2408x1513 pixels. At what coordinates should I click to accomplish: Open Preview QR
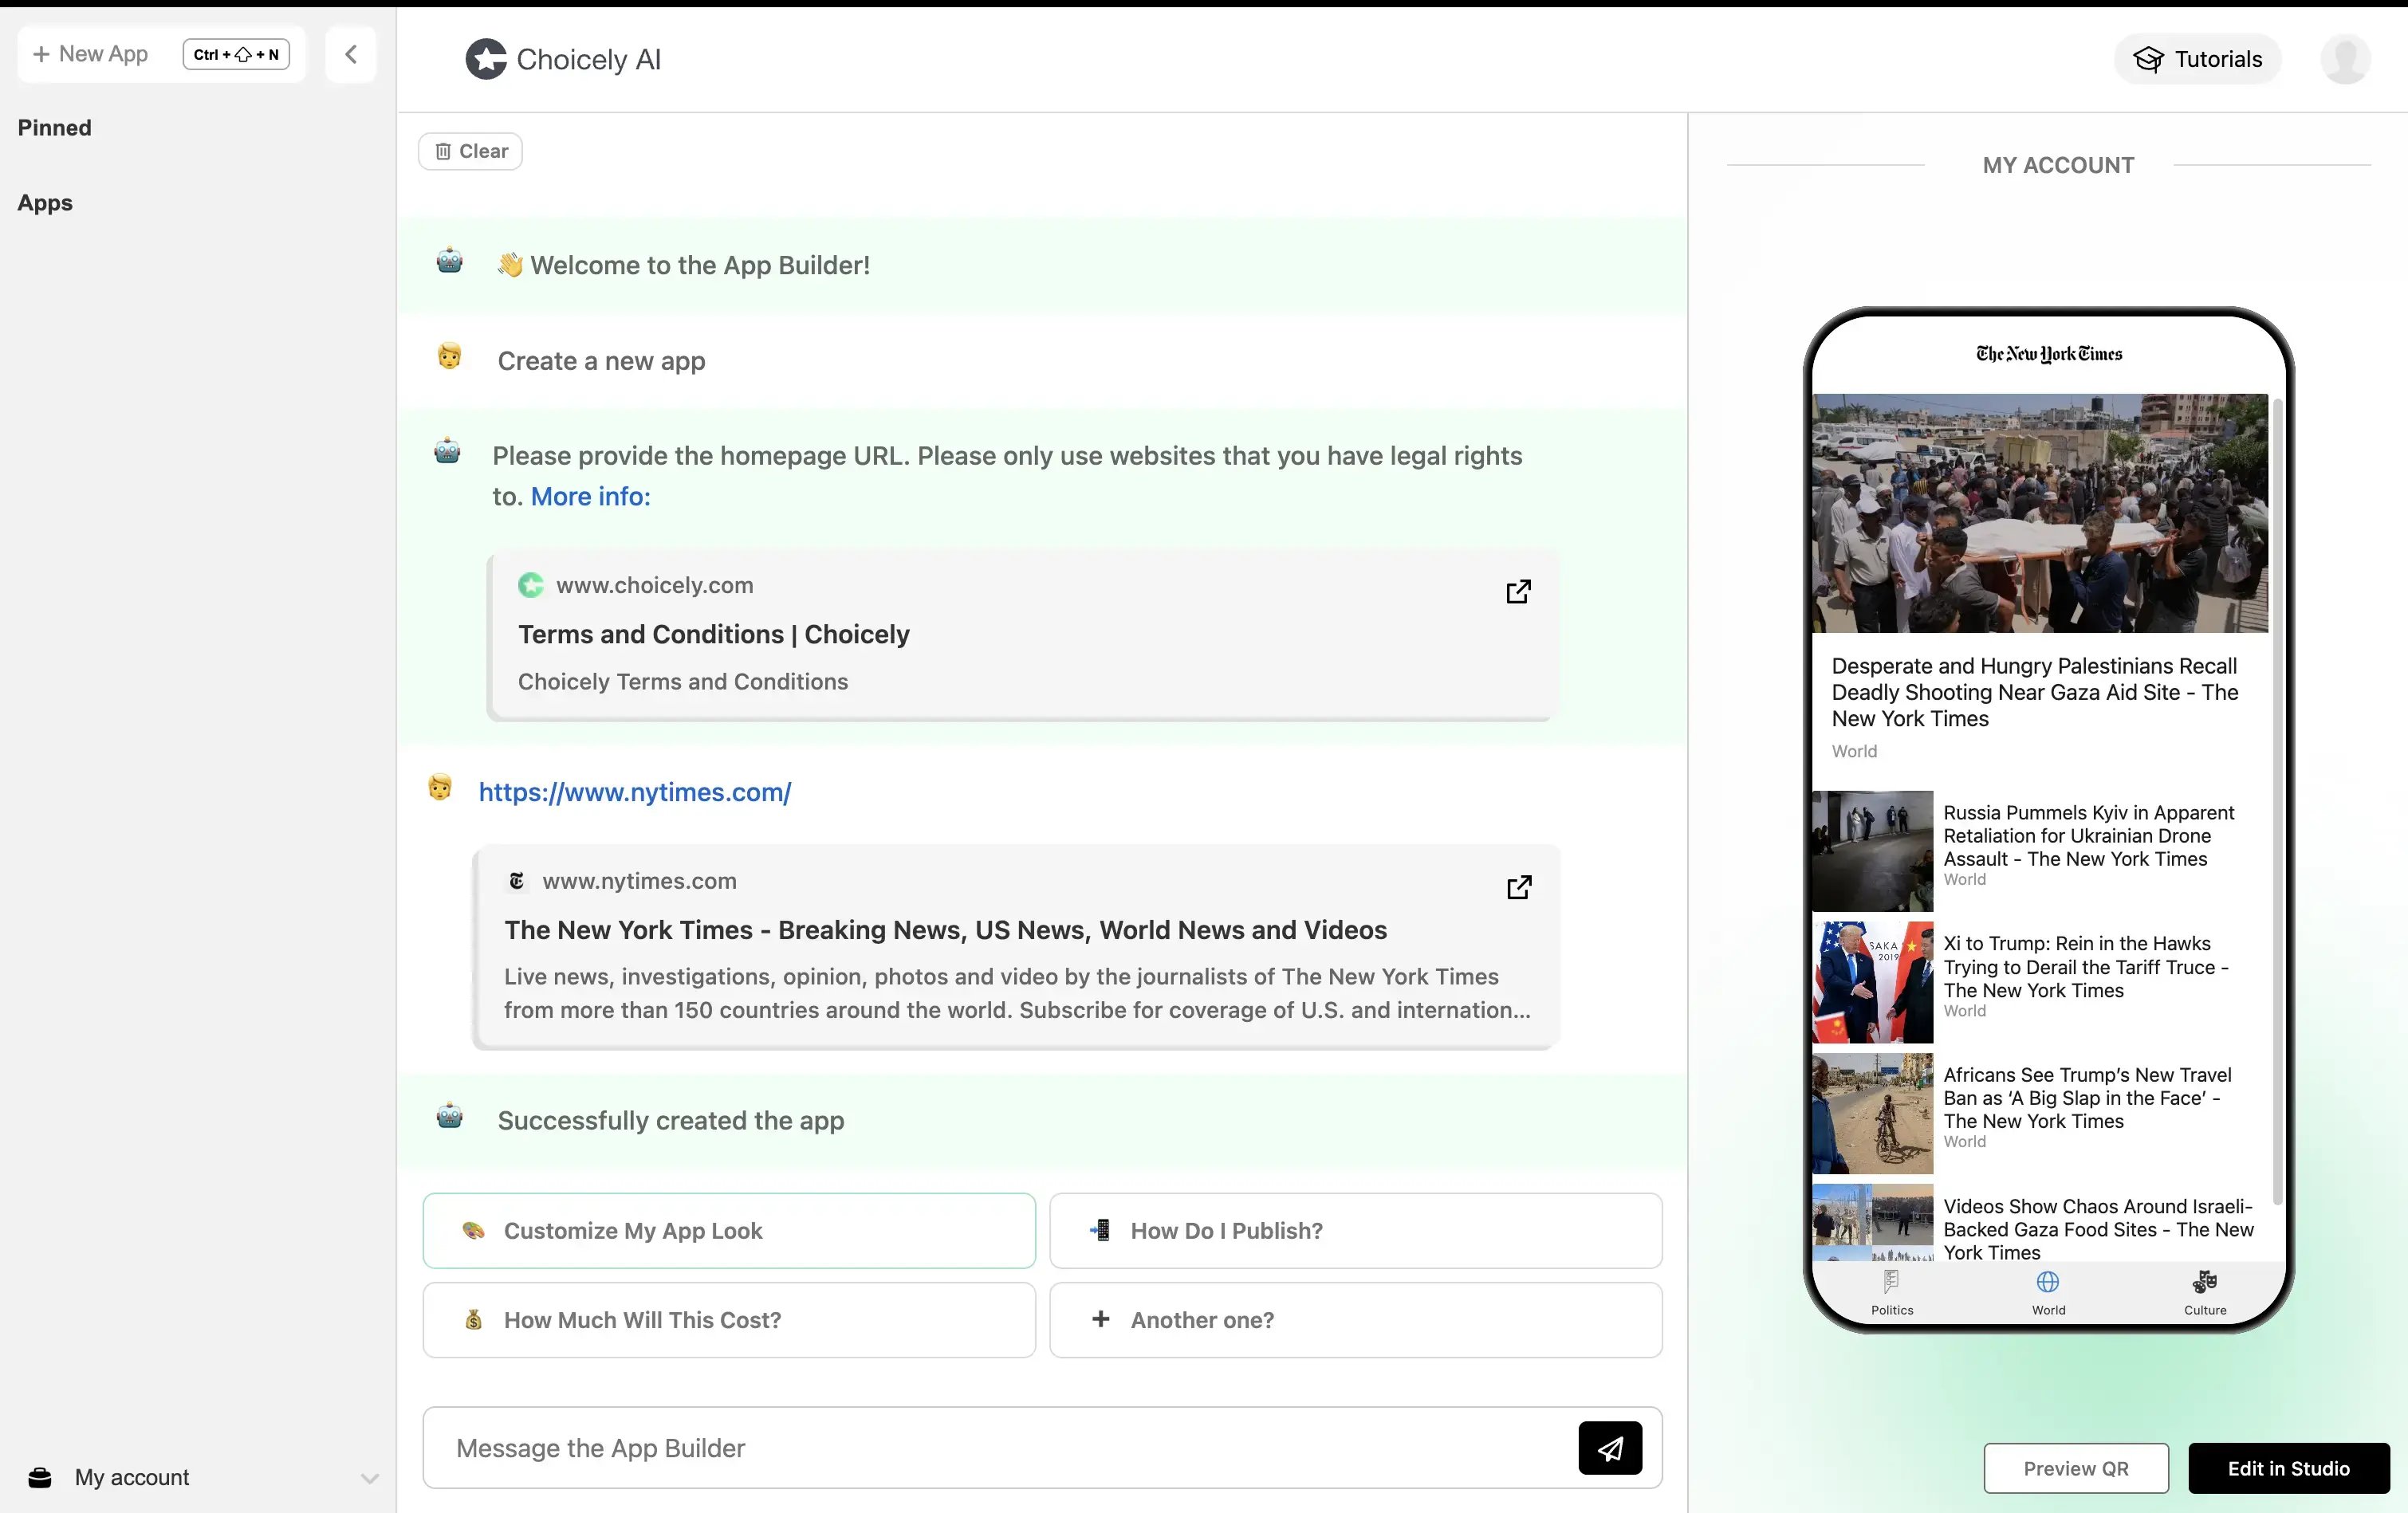2076,1468
